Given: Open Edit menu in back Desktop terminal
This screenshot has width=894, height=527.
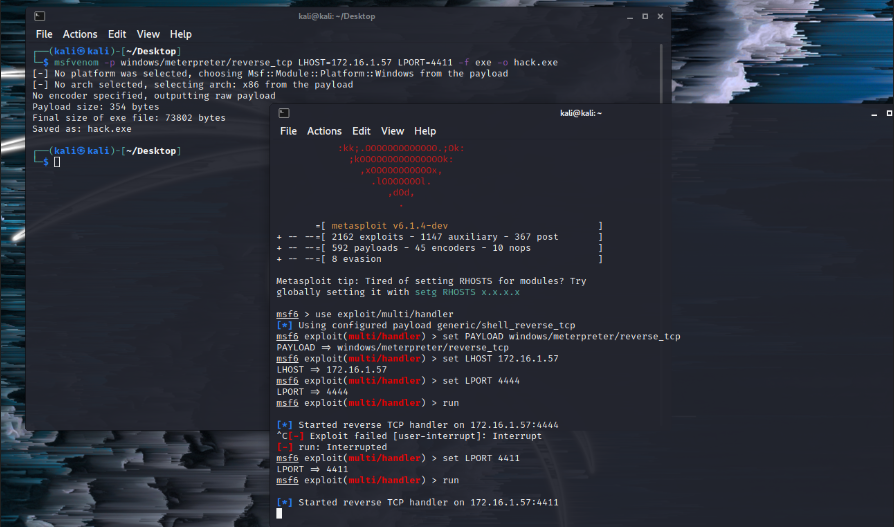Looking at the screenshot, I should (x=117, y=34).
